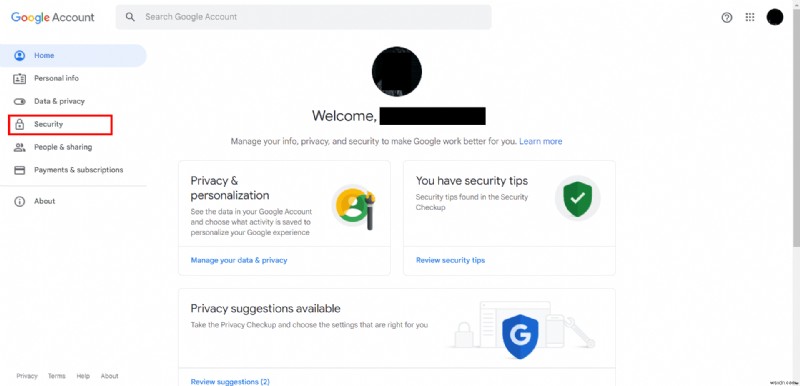Click the large profile picture
Screen dimensions: 800x386
pos(396,71)
